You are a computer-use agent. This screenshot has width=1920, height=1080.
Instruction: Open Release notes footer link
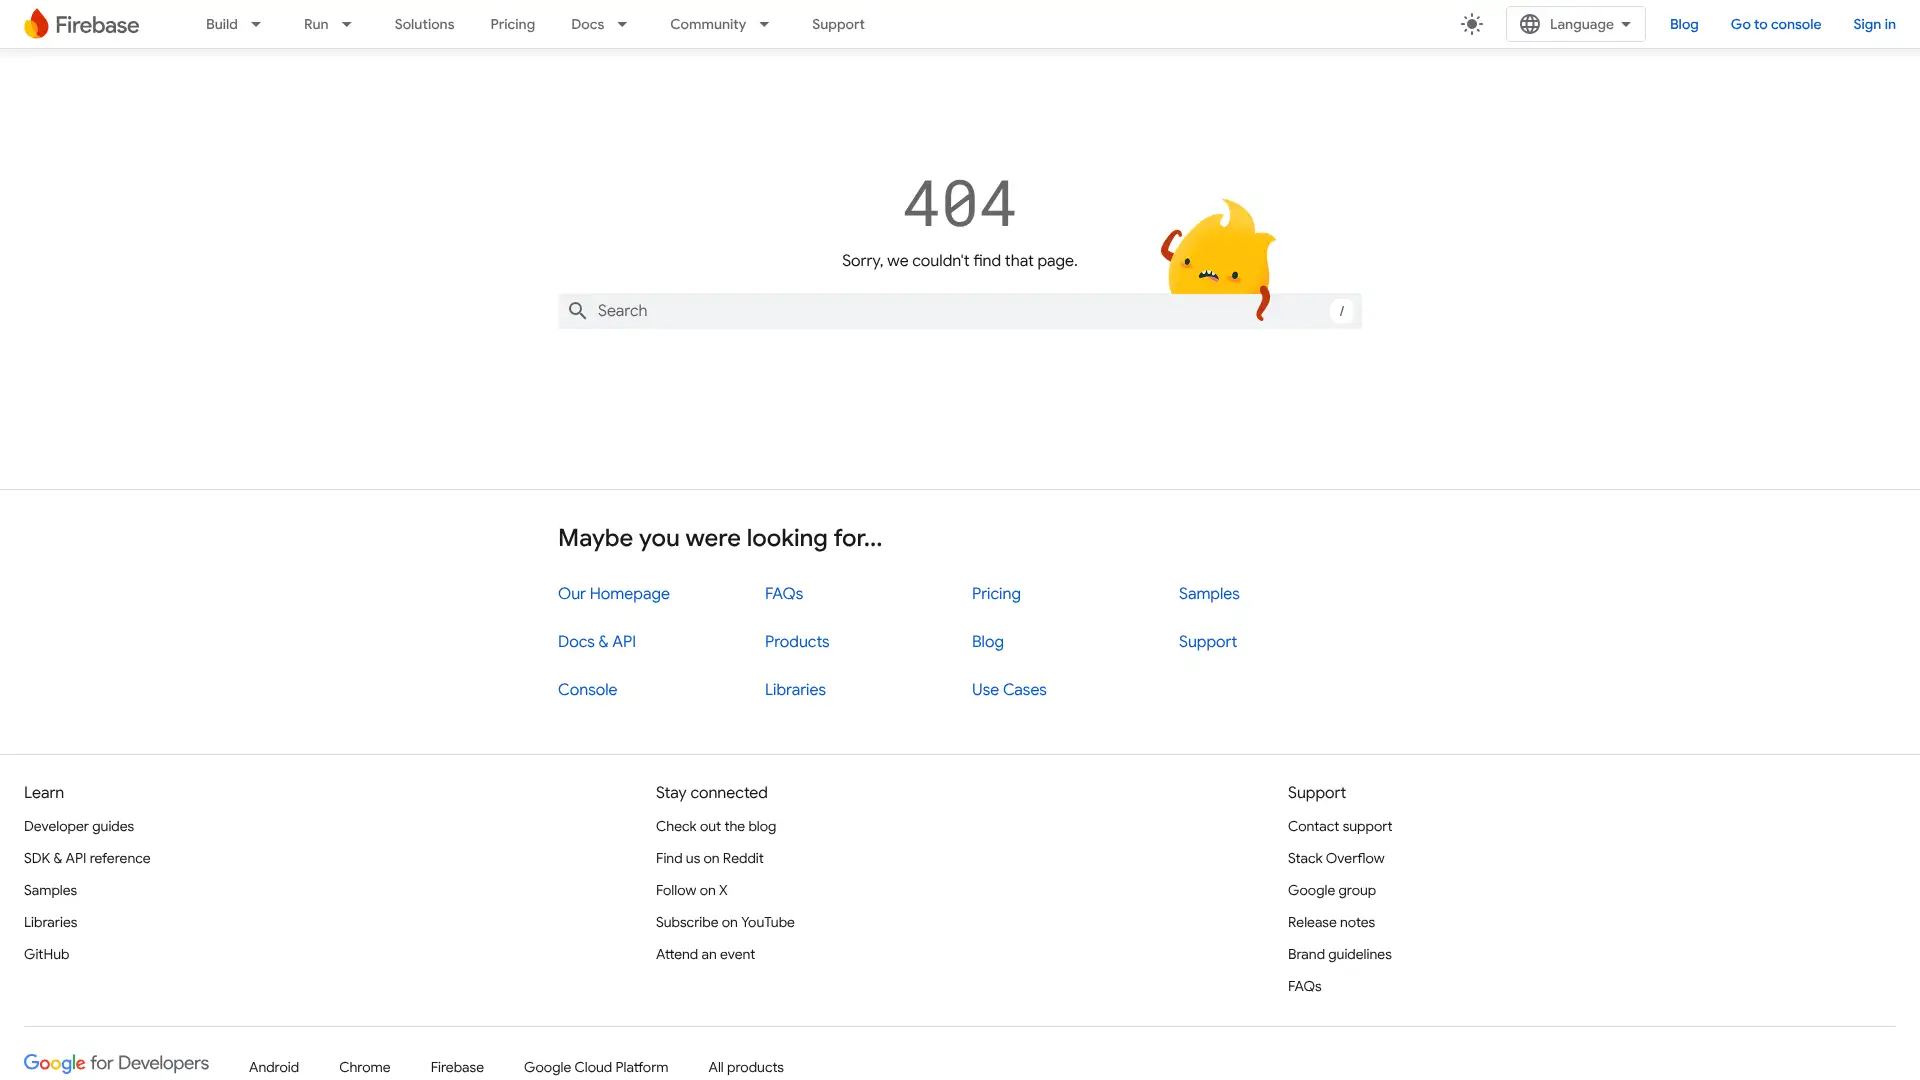[1330, 923]
